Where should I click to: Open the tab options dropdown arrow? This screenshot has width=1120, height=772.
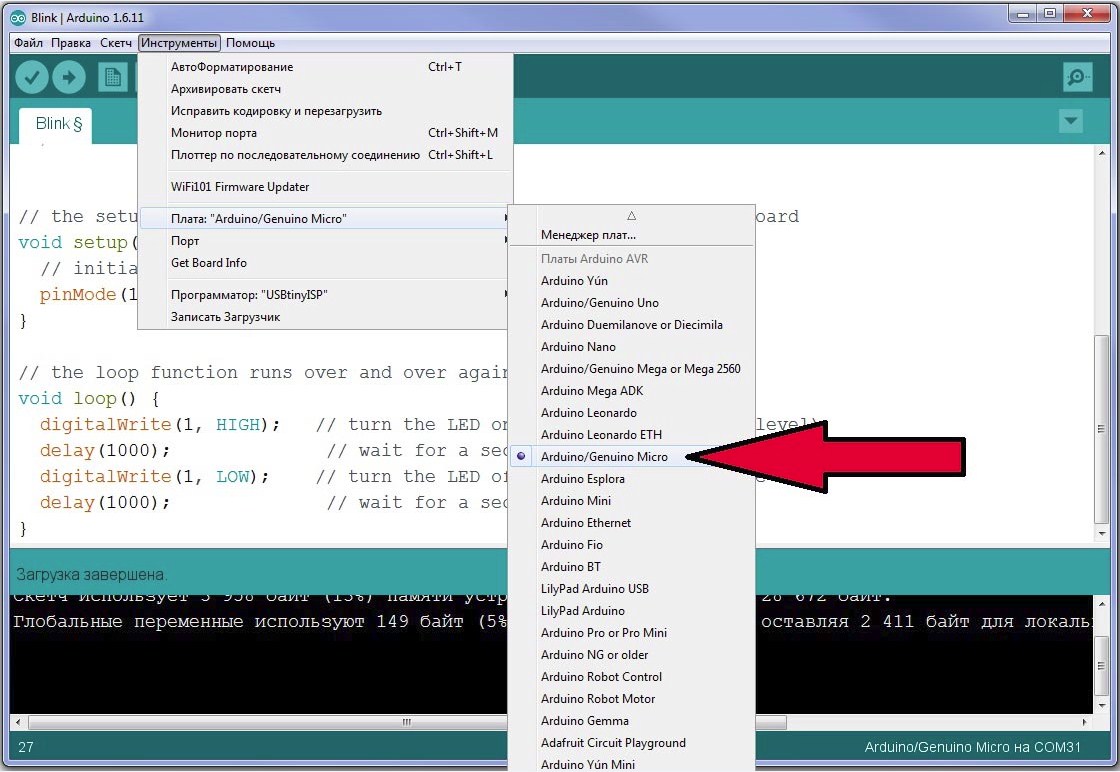tap(1071, 122)
